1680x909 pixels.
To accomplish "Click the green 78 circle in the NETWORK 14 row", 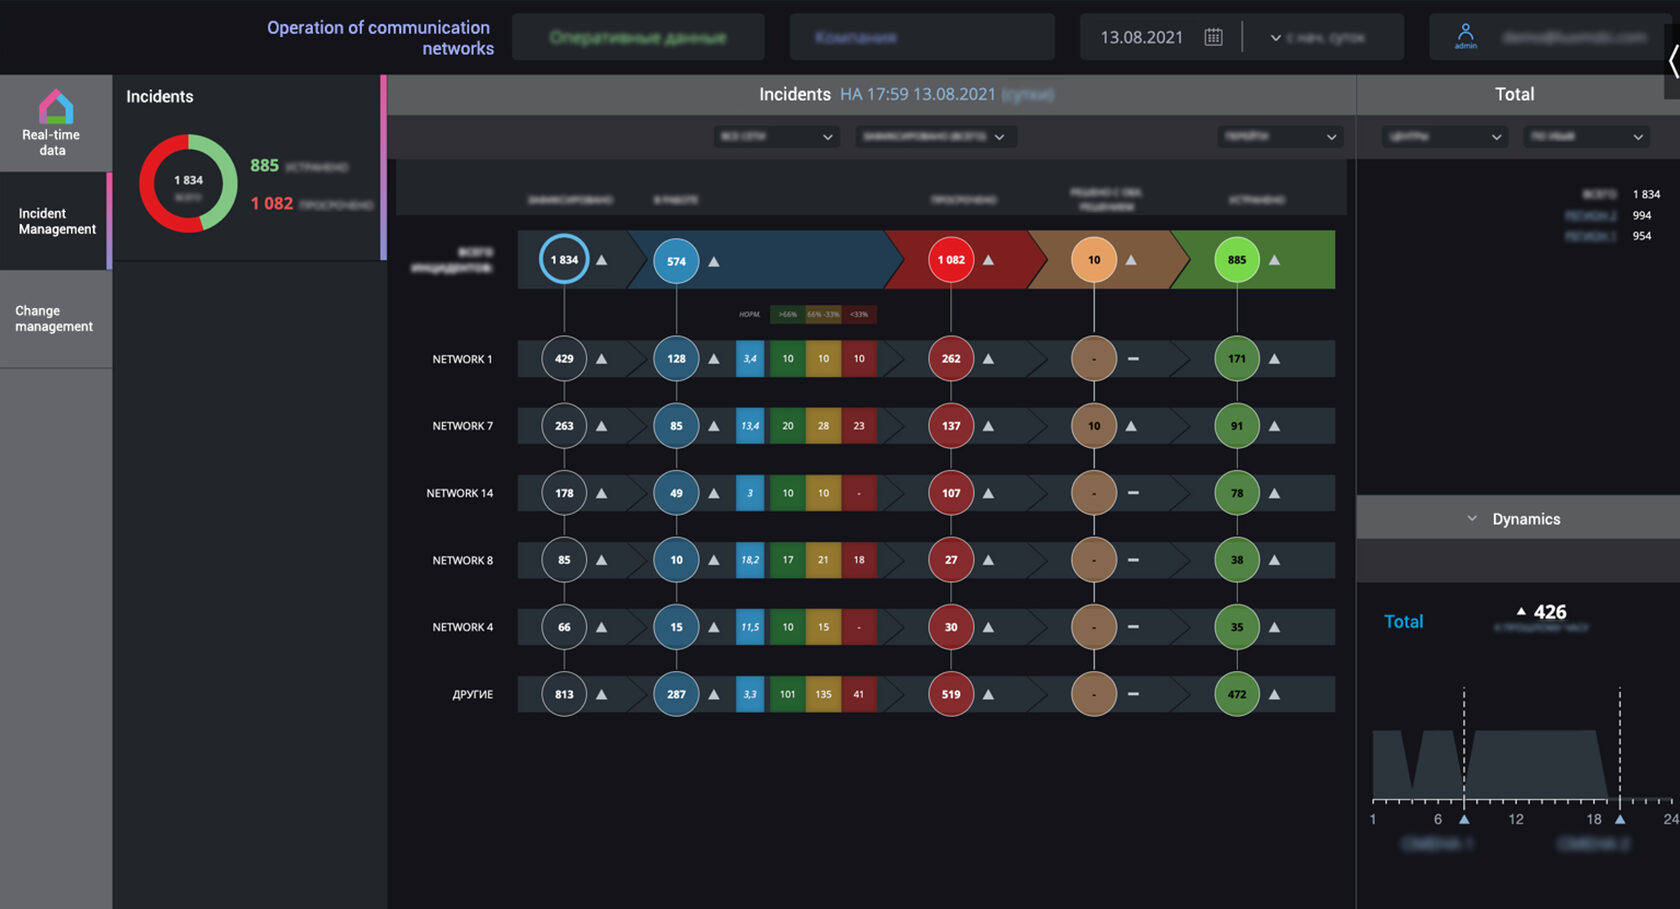I will tap(1237, 493).
